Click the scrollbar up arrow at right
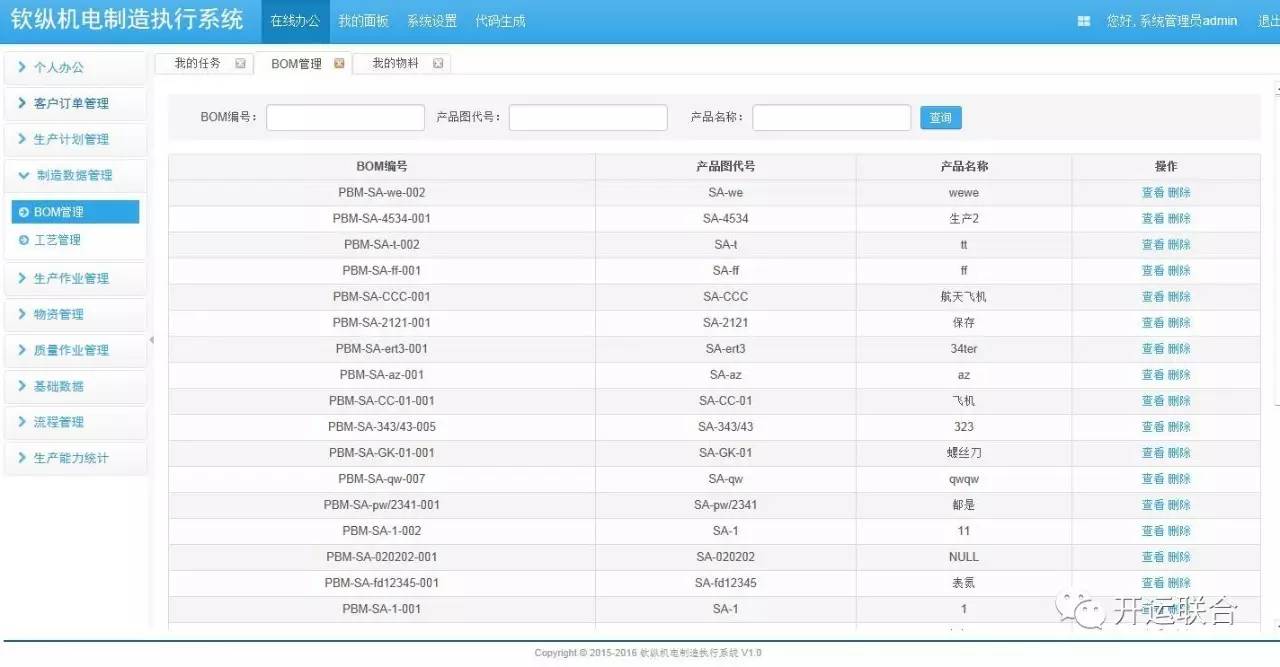Image resolution: width=1280 pixels, height=667 pixels. tap(1276, 90)
